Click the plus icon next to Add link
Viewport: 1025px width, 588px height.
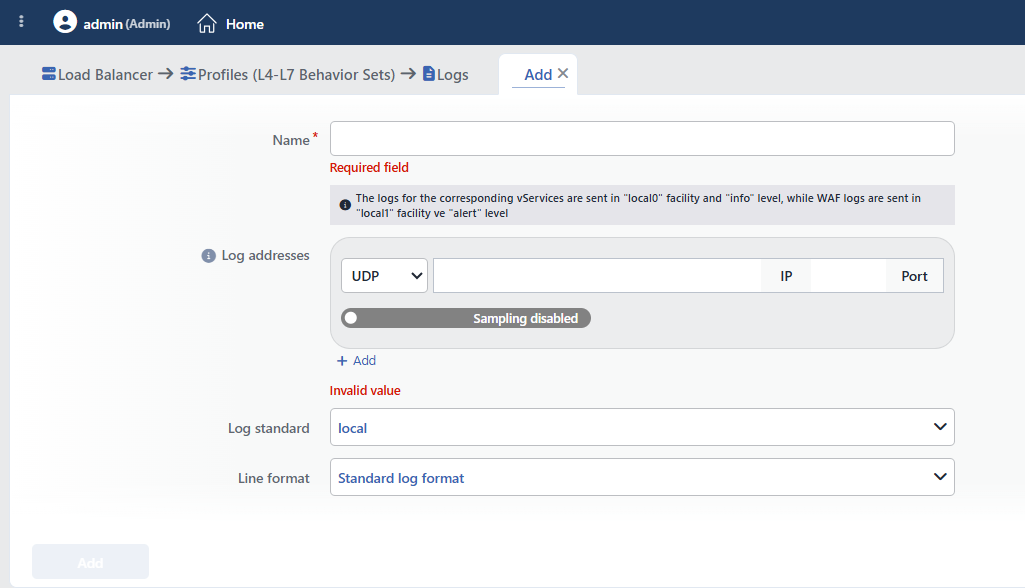(x=342, y=361)
